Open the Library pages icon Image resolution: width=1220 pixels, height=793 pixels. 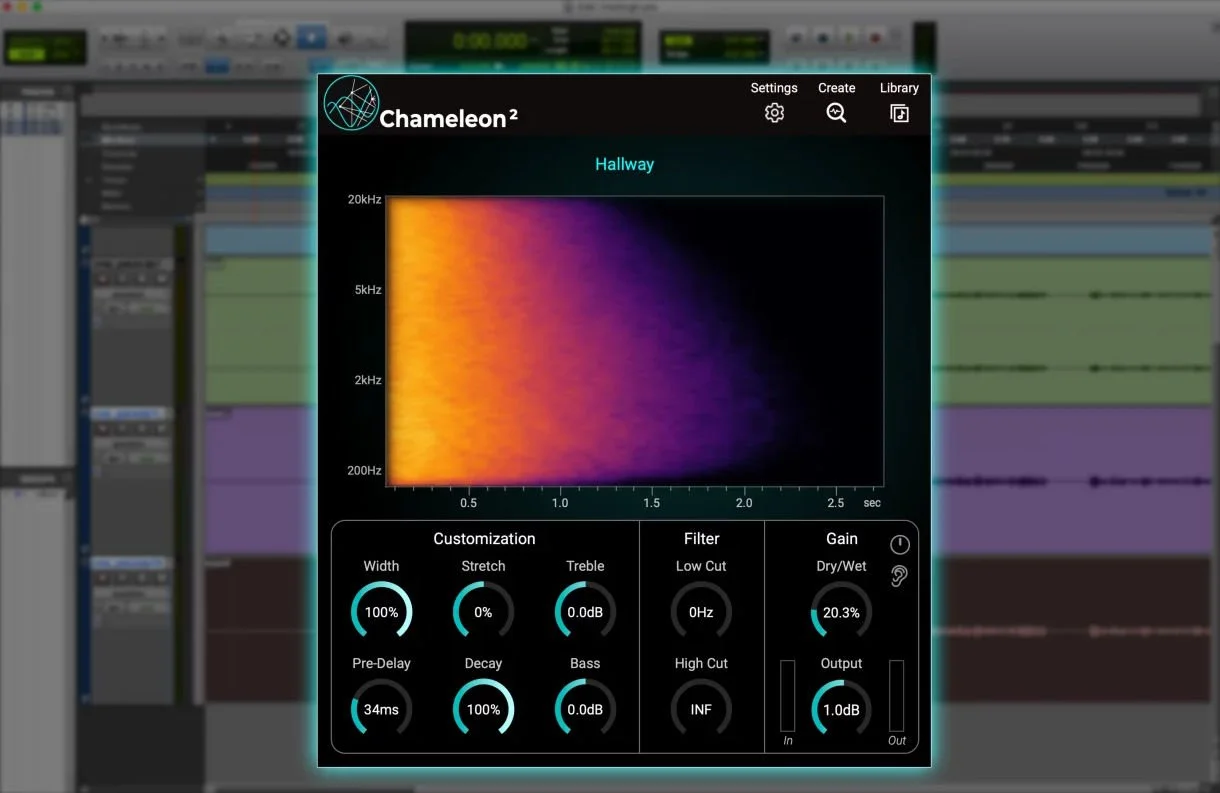(x=899, y=113)
